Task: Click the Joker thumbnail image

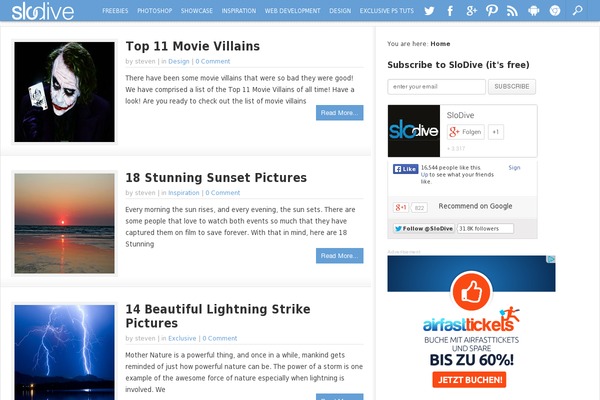Action: [64, 92]
